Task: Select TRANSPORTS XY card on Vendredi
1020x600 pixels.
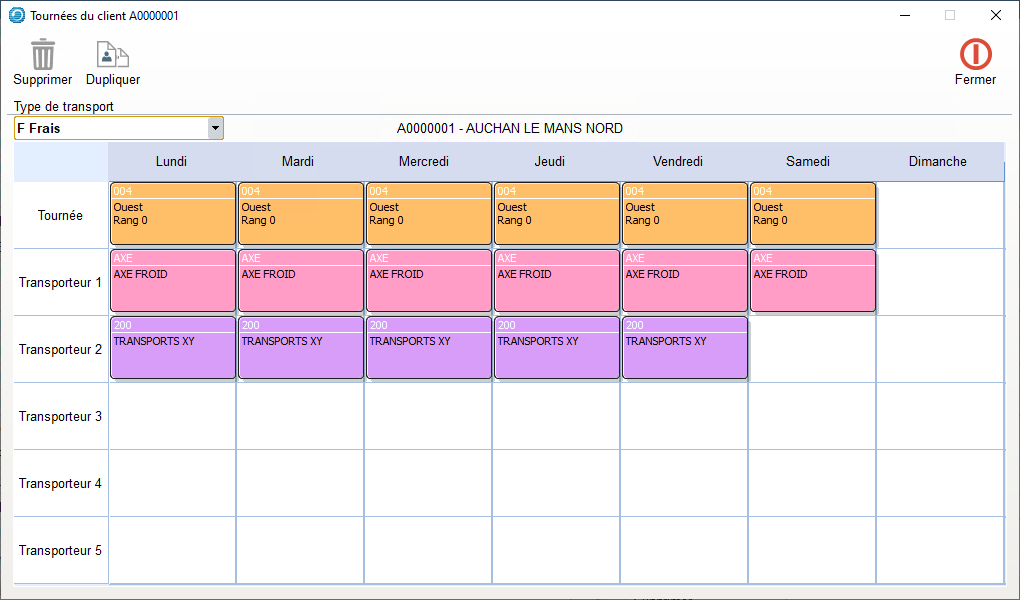Action: pos(684,348)
